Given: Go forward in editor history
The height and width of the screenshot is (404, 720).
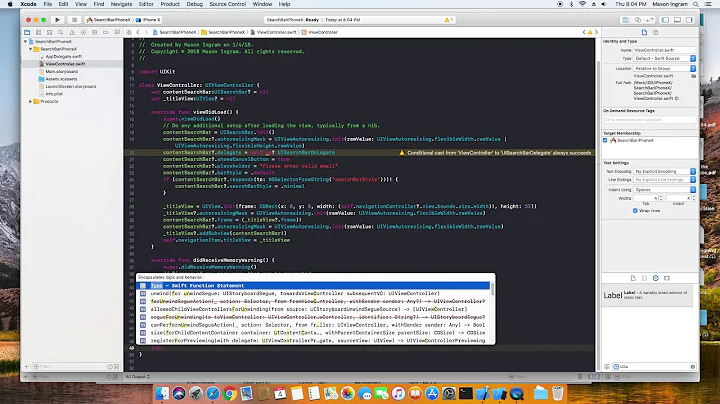Looking at the screenshot, I should point(146,32).
